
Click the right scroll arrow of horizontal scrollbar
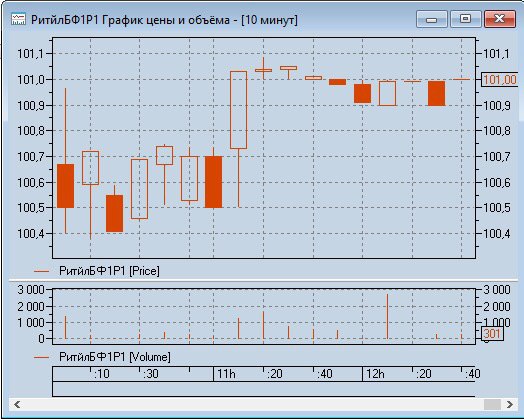click(x=510, y=405)
